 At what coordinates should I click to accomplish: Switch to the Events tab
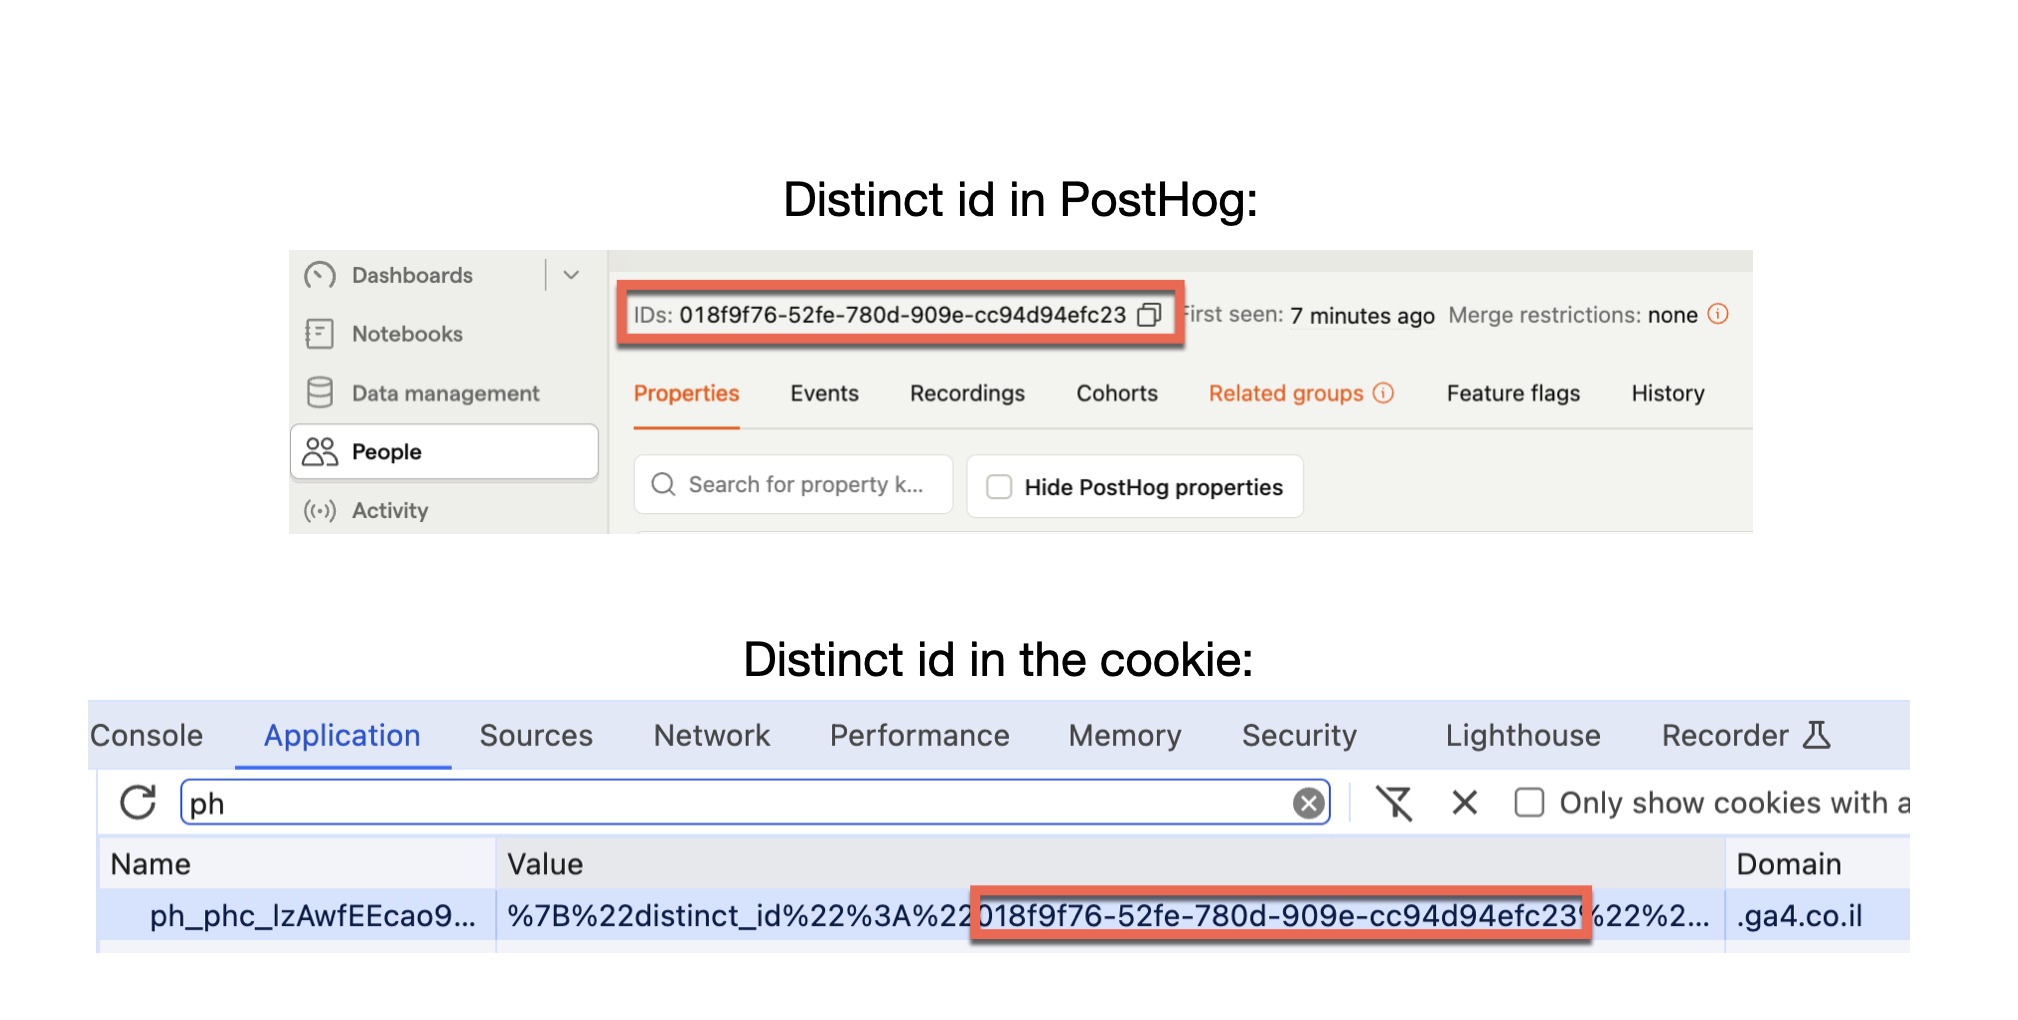(824, 394)
